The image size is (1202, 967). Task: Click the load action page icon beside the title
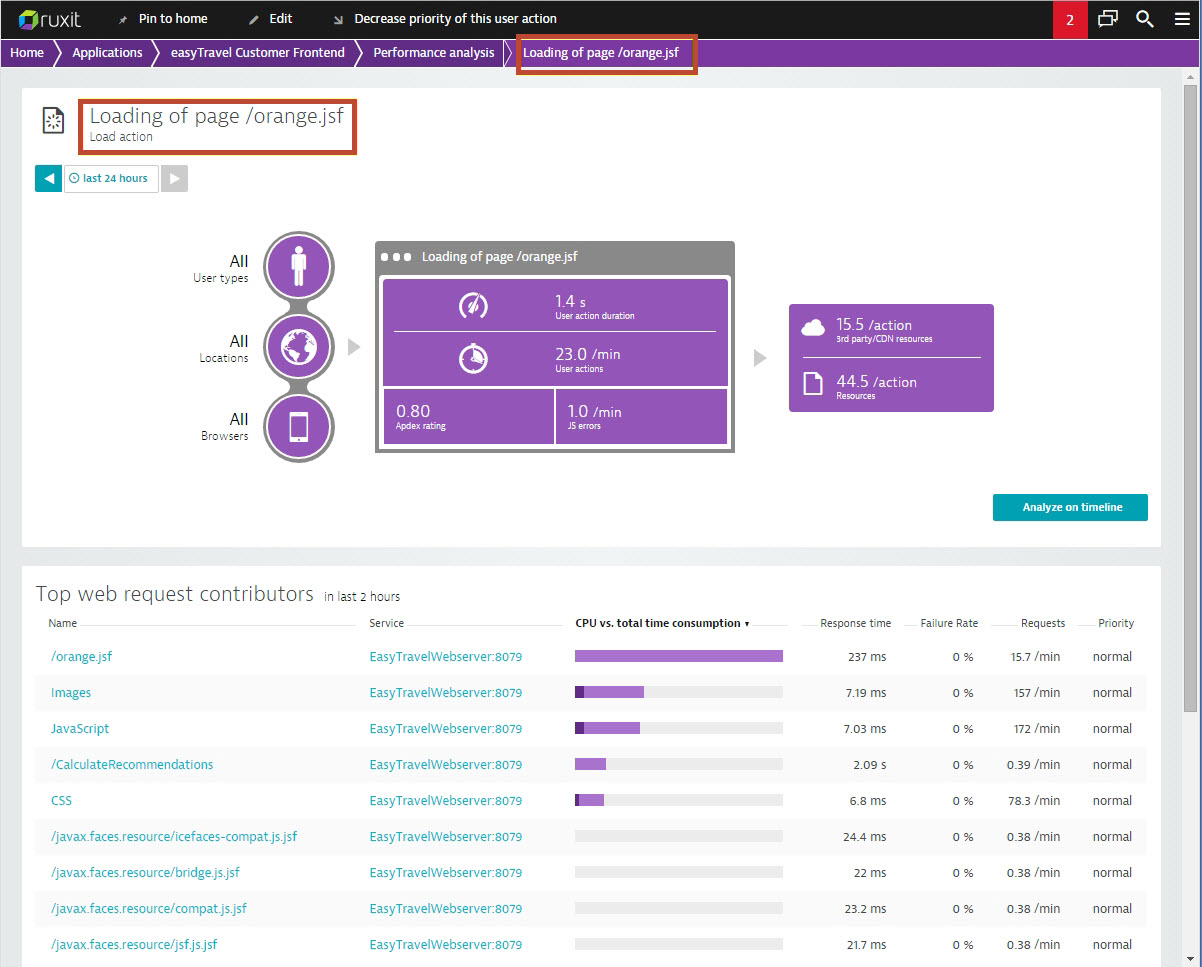pos(53,120)
